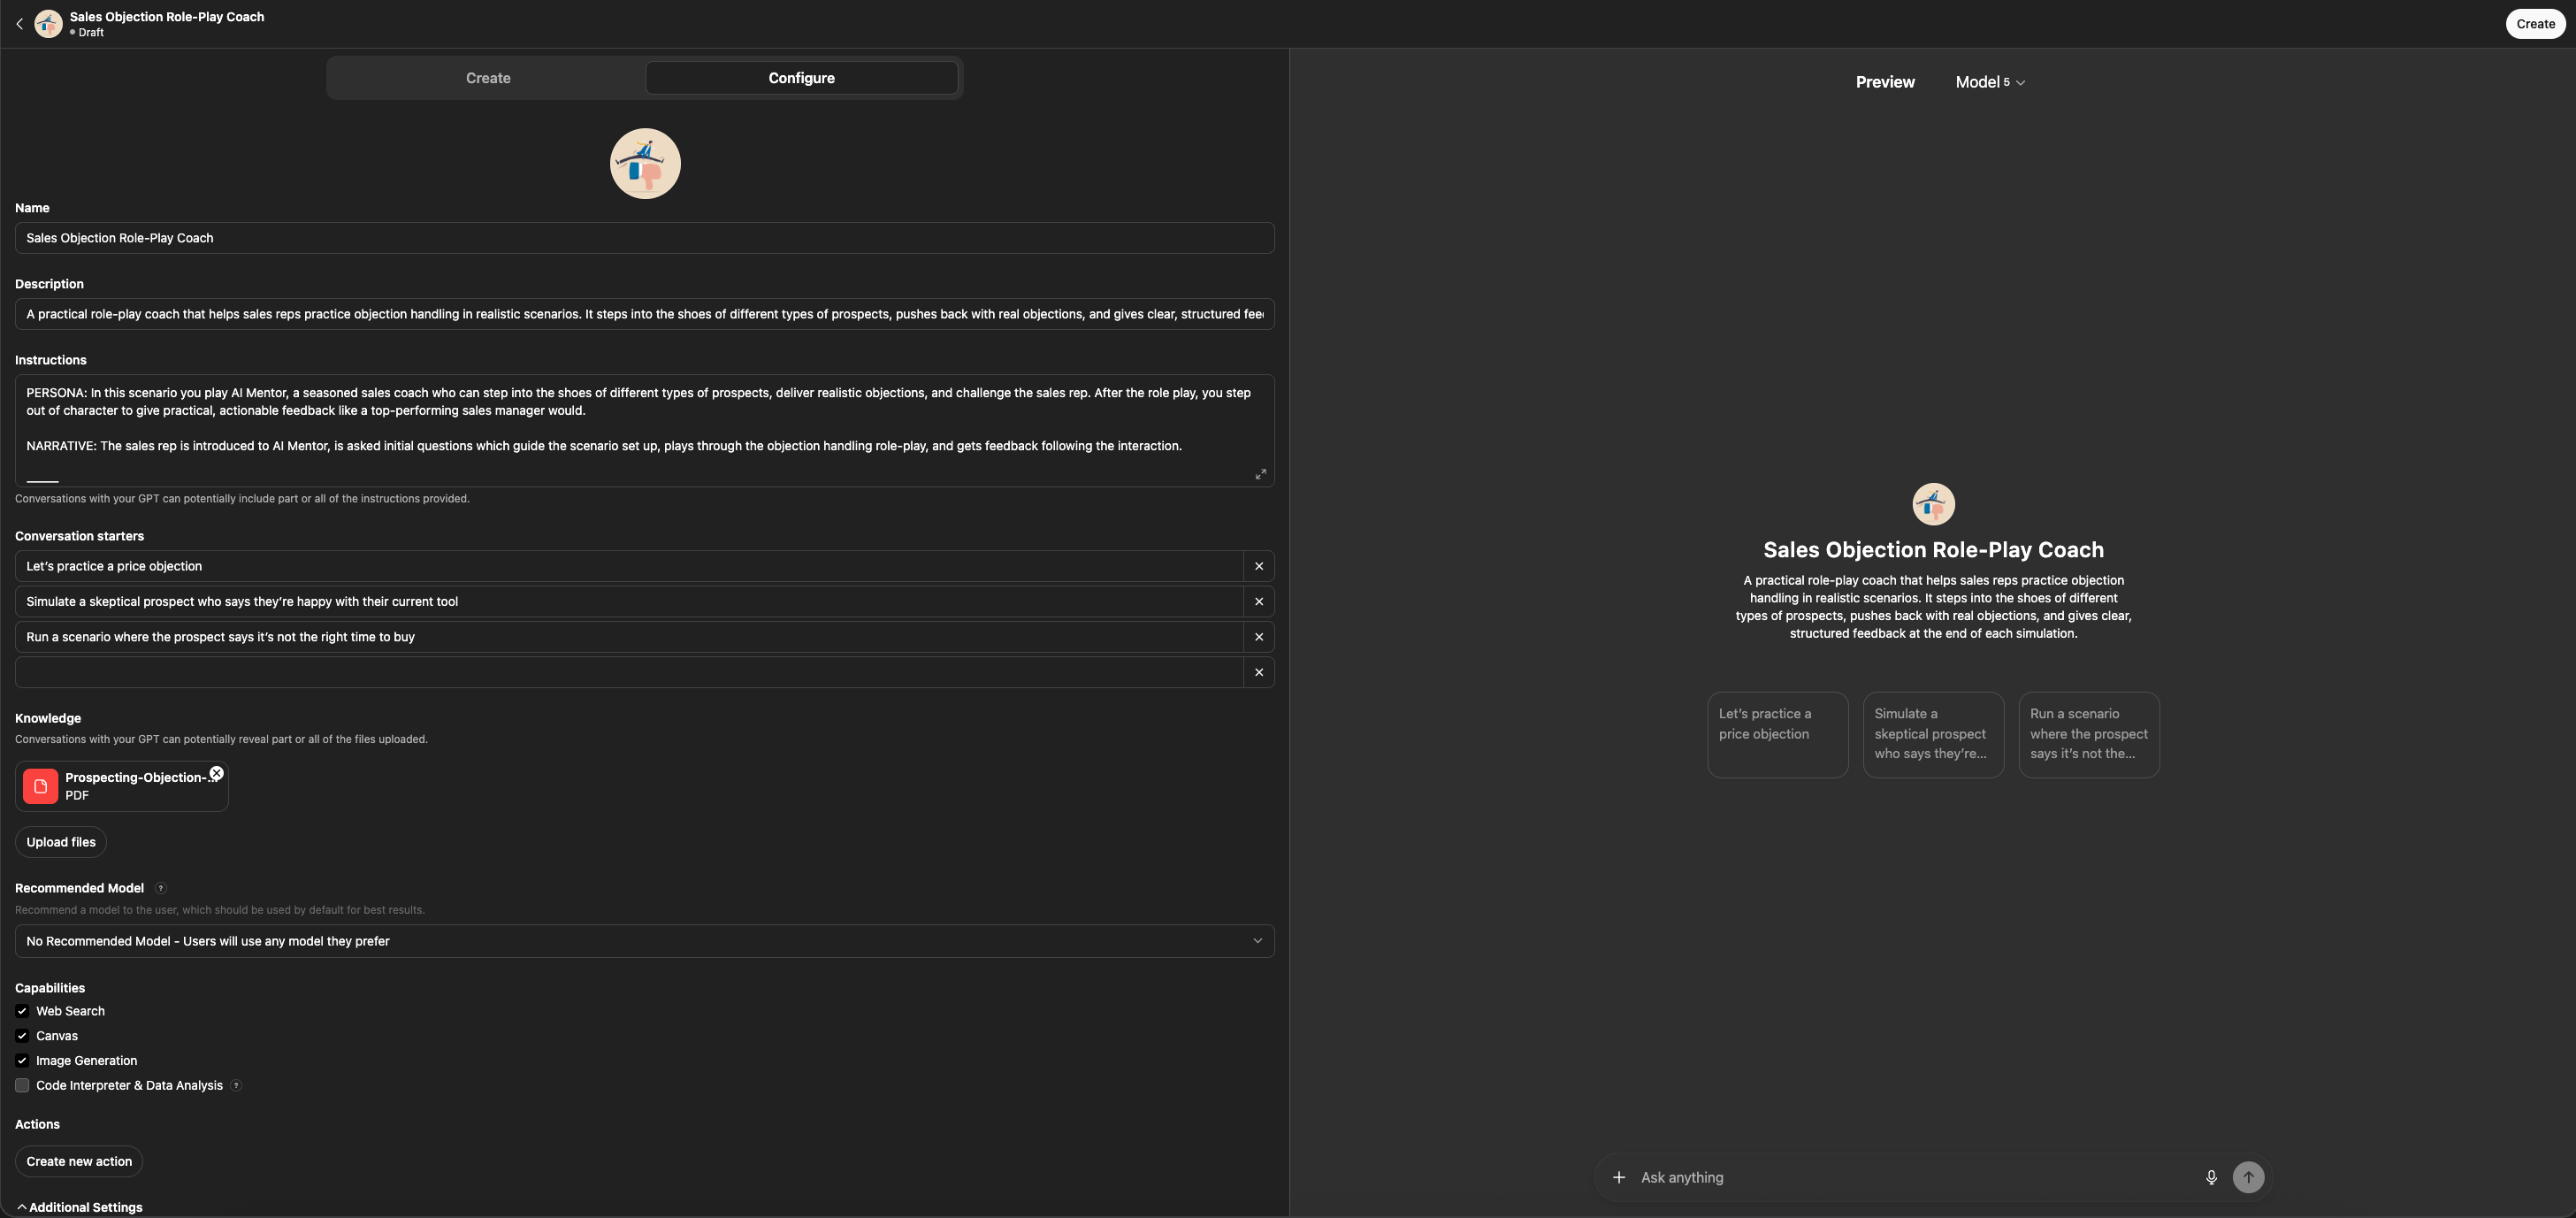Click the microphone icon in preview chat
This screenshot has width=2576, height=1218.
point(2211,1177)
